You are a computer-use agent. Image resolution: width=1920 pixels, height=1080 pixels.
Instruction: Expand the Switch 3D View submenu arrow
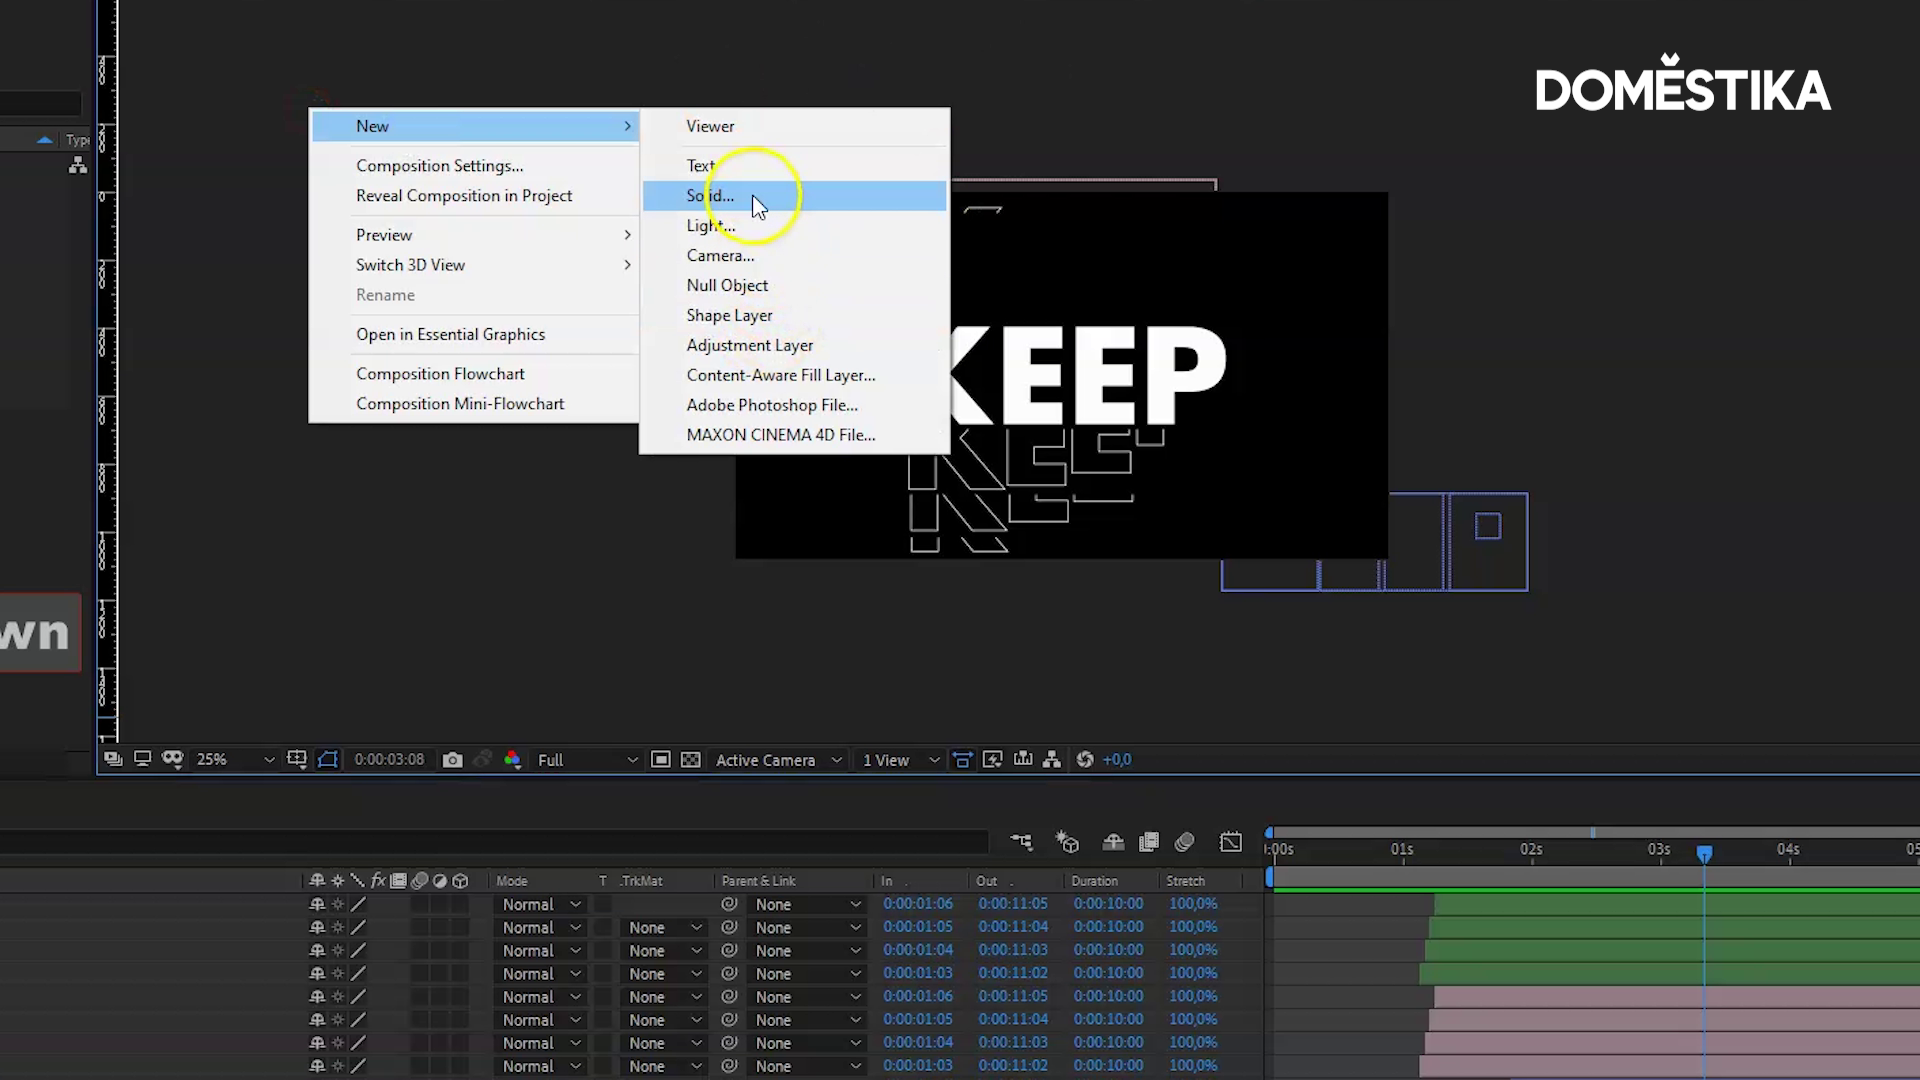(x=627, y=265)
